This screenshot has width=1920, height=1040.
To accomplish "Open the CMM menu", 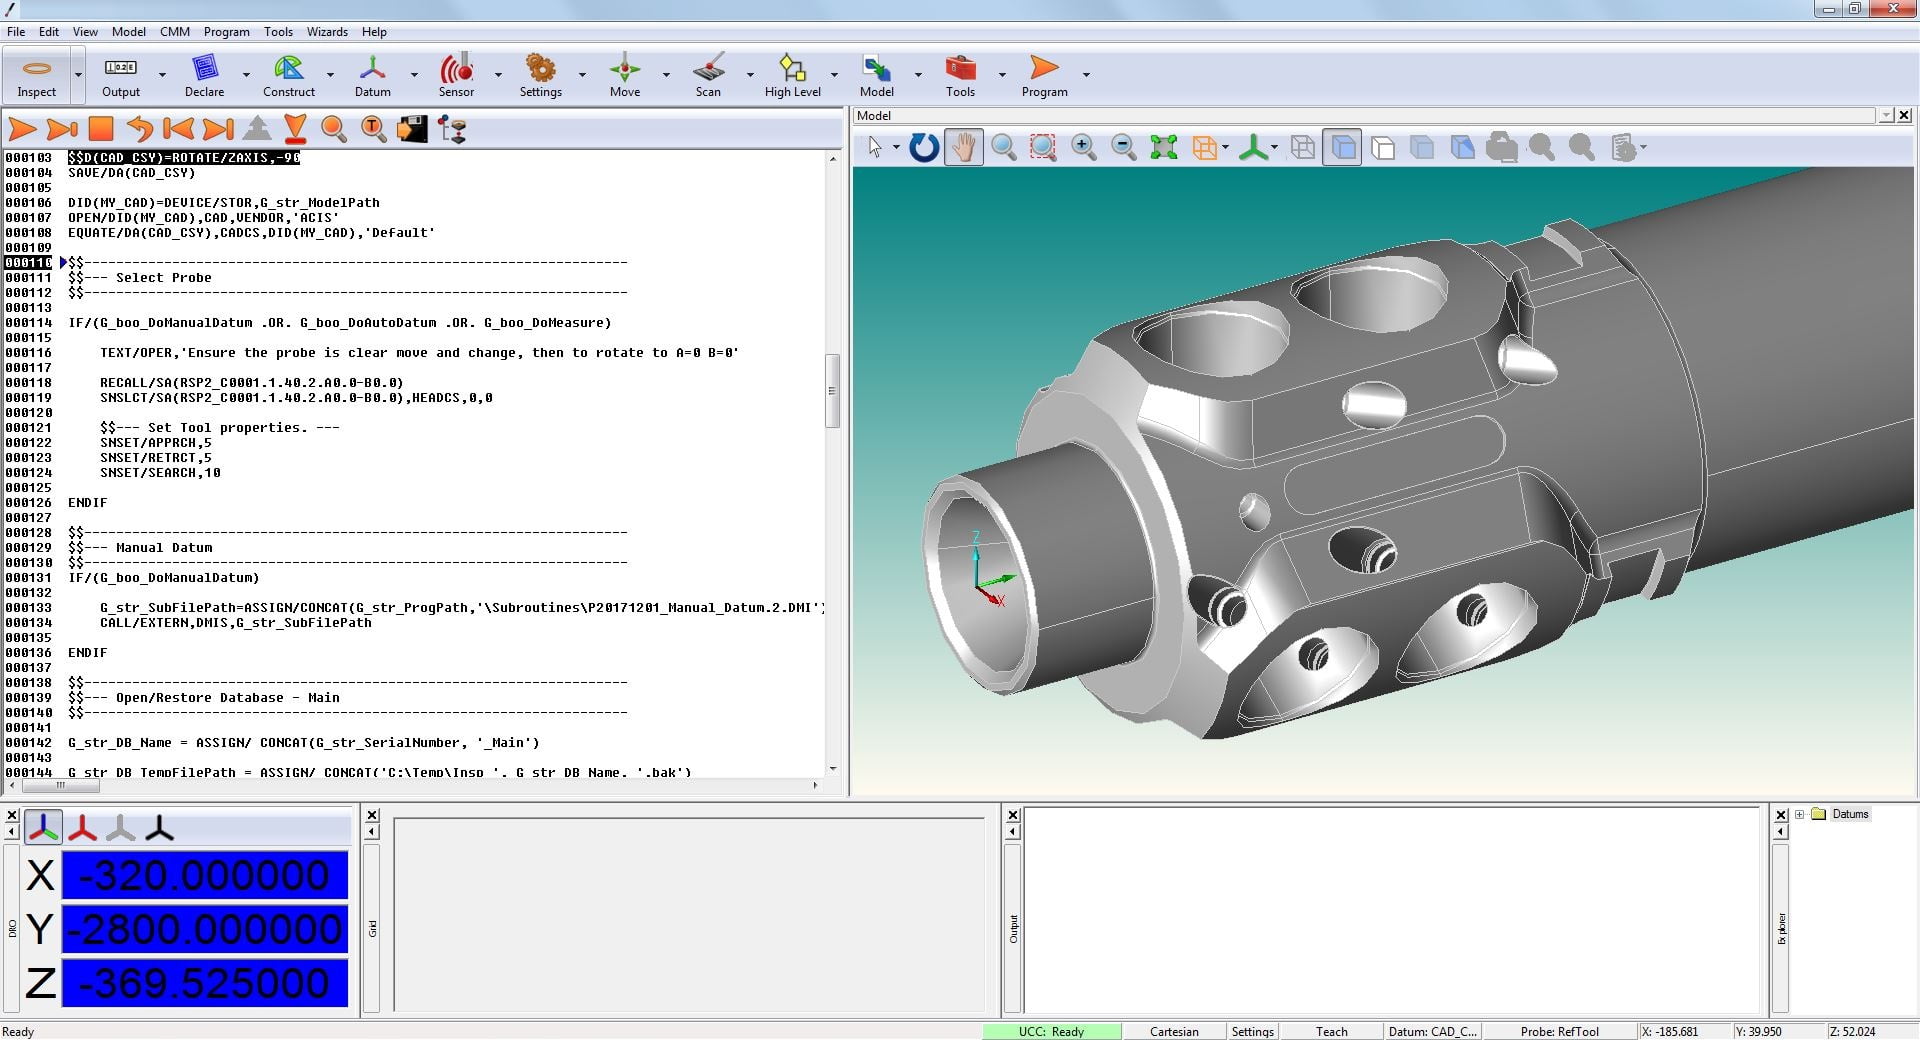I will 174,31.
